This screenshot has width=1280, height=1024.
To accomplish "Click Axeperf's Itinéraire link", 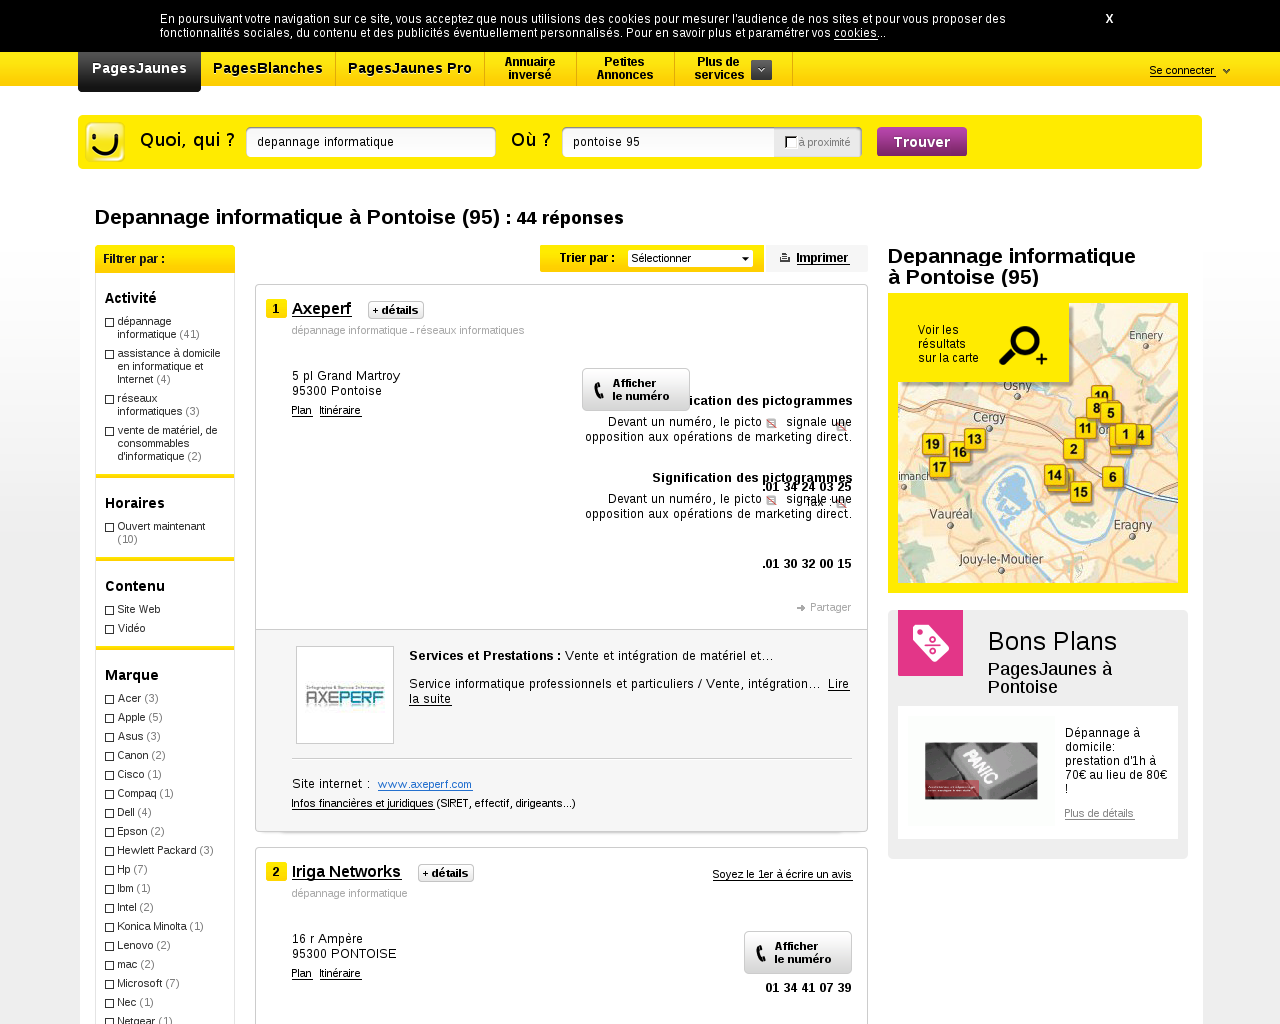I will pos(340,411).
